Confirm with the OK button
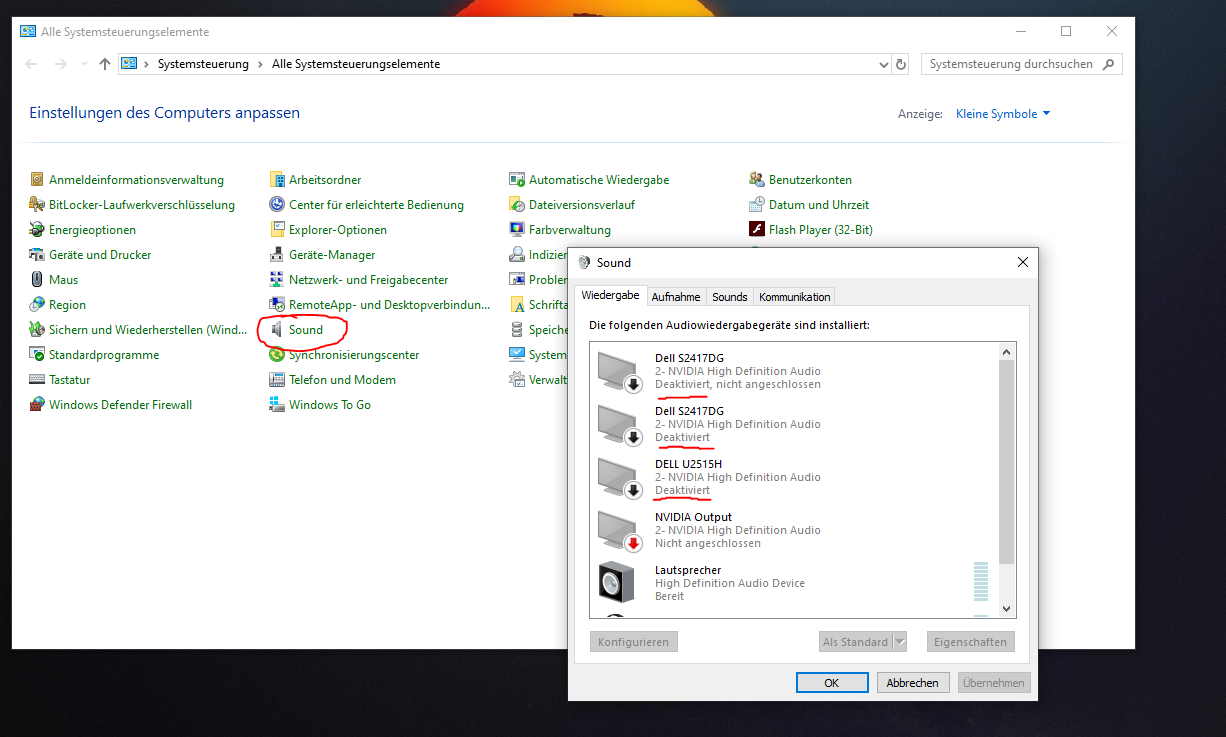 pyautogui.click(x=831, y=683)
